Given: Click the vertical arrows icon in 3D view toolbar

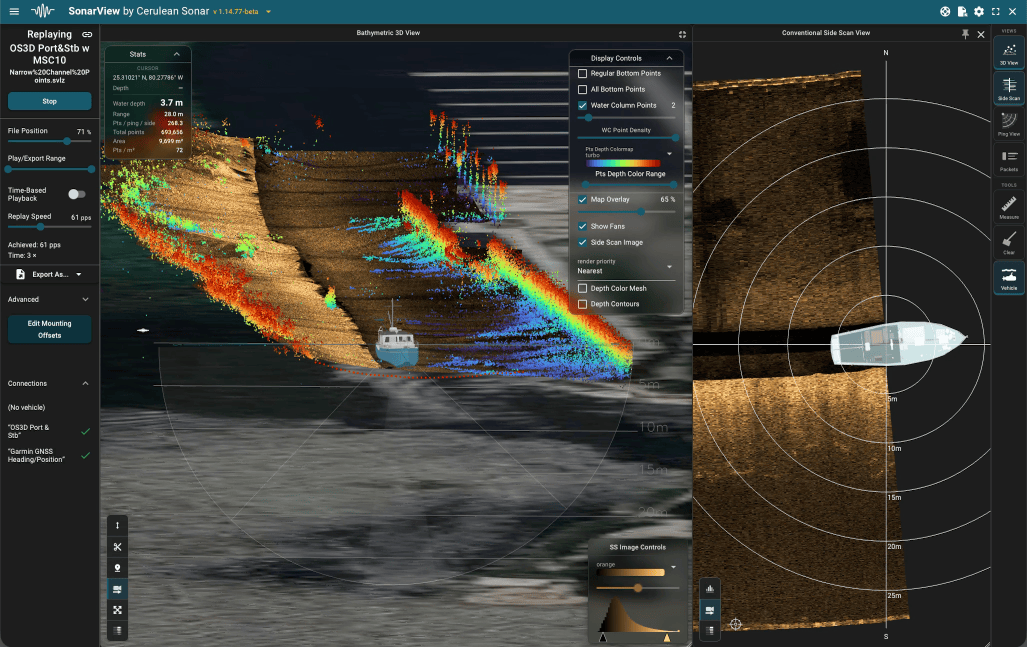Looking at the screenshot, I should (117, 525).
